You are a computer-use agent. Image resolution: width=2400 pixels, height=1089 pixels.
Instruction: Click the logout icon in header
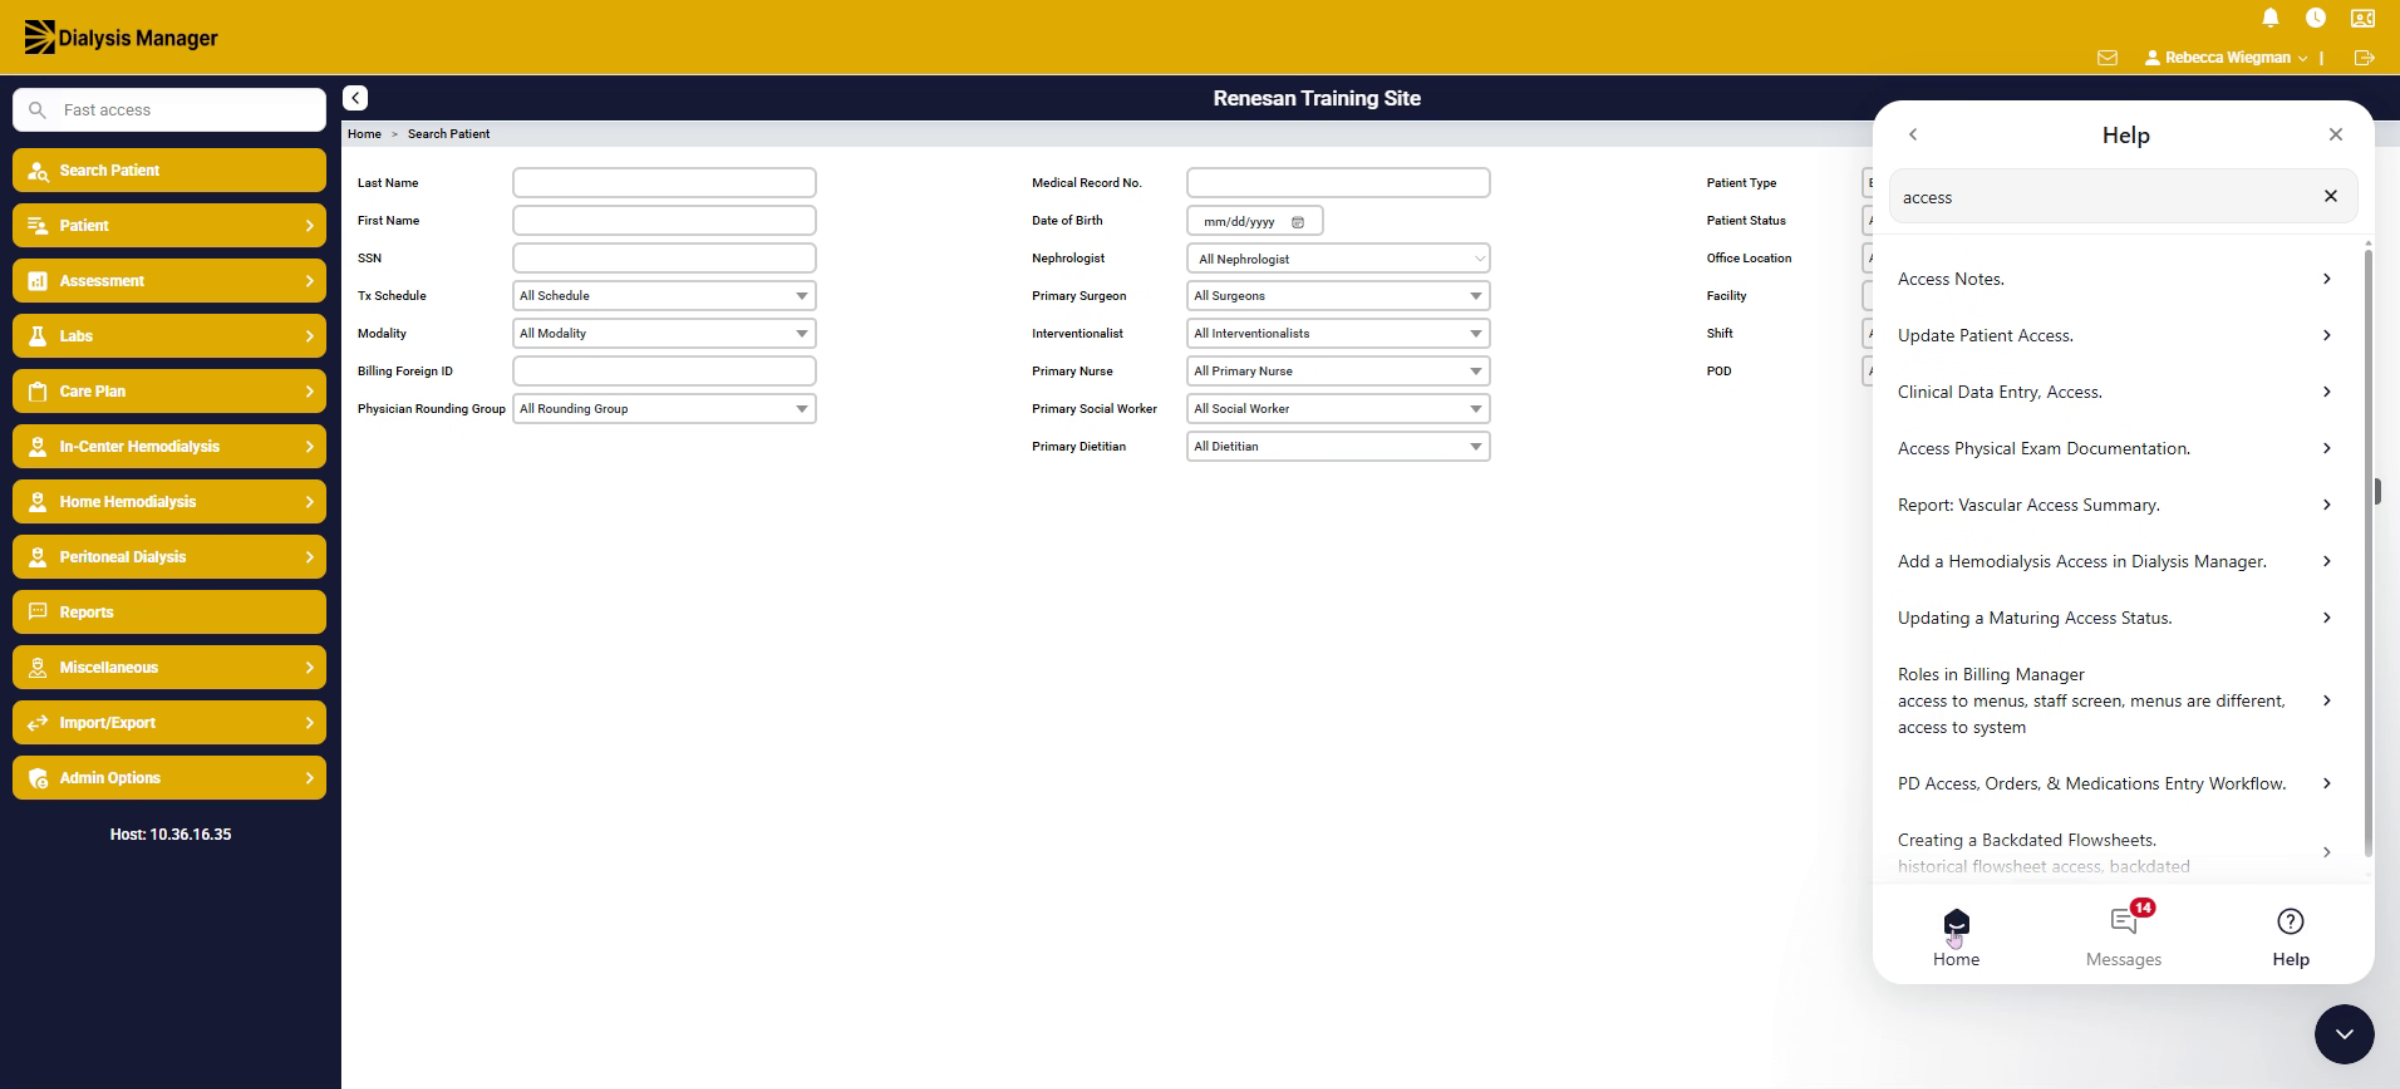click(2364, 58)
